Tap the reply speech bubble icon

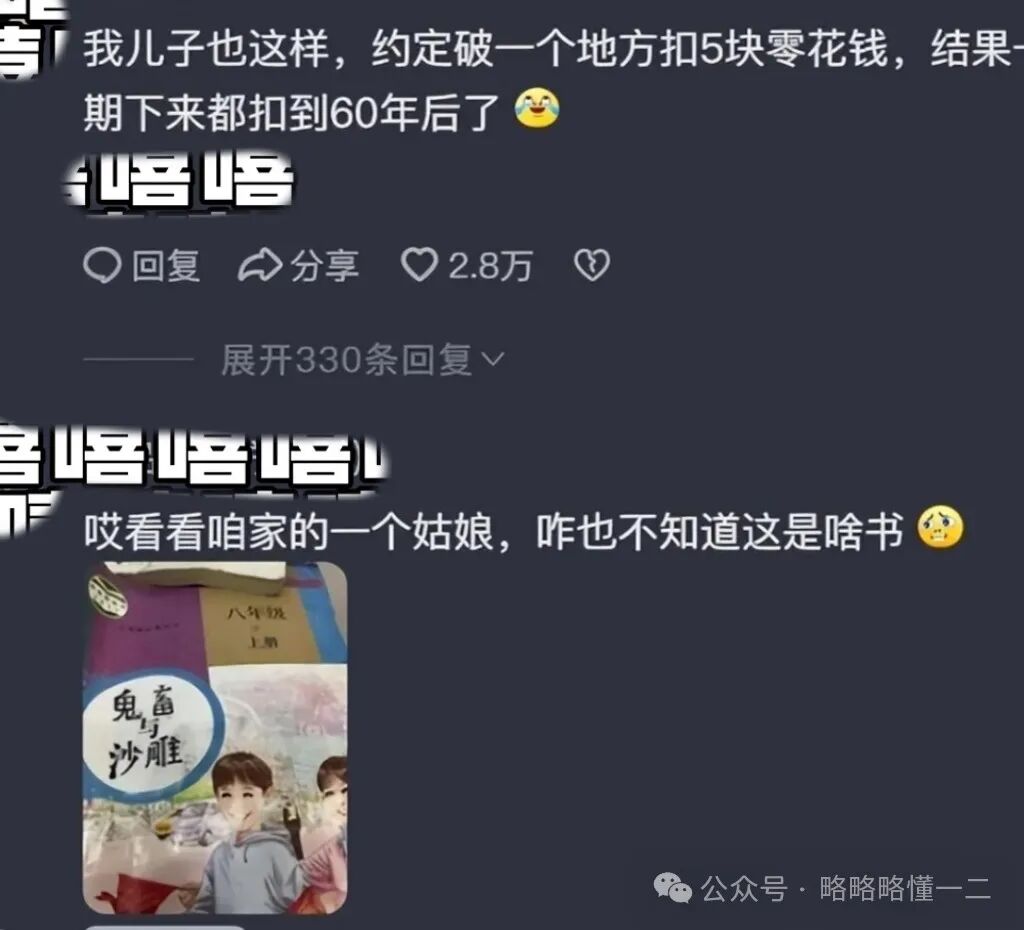103,266
